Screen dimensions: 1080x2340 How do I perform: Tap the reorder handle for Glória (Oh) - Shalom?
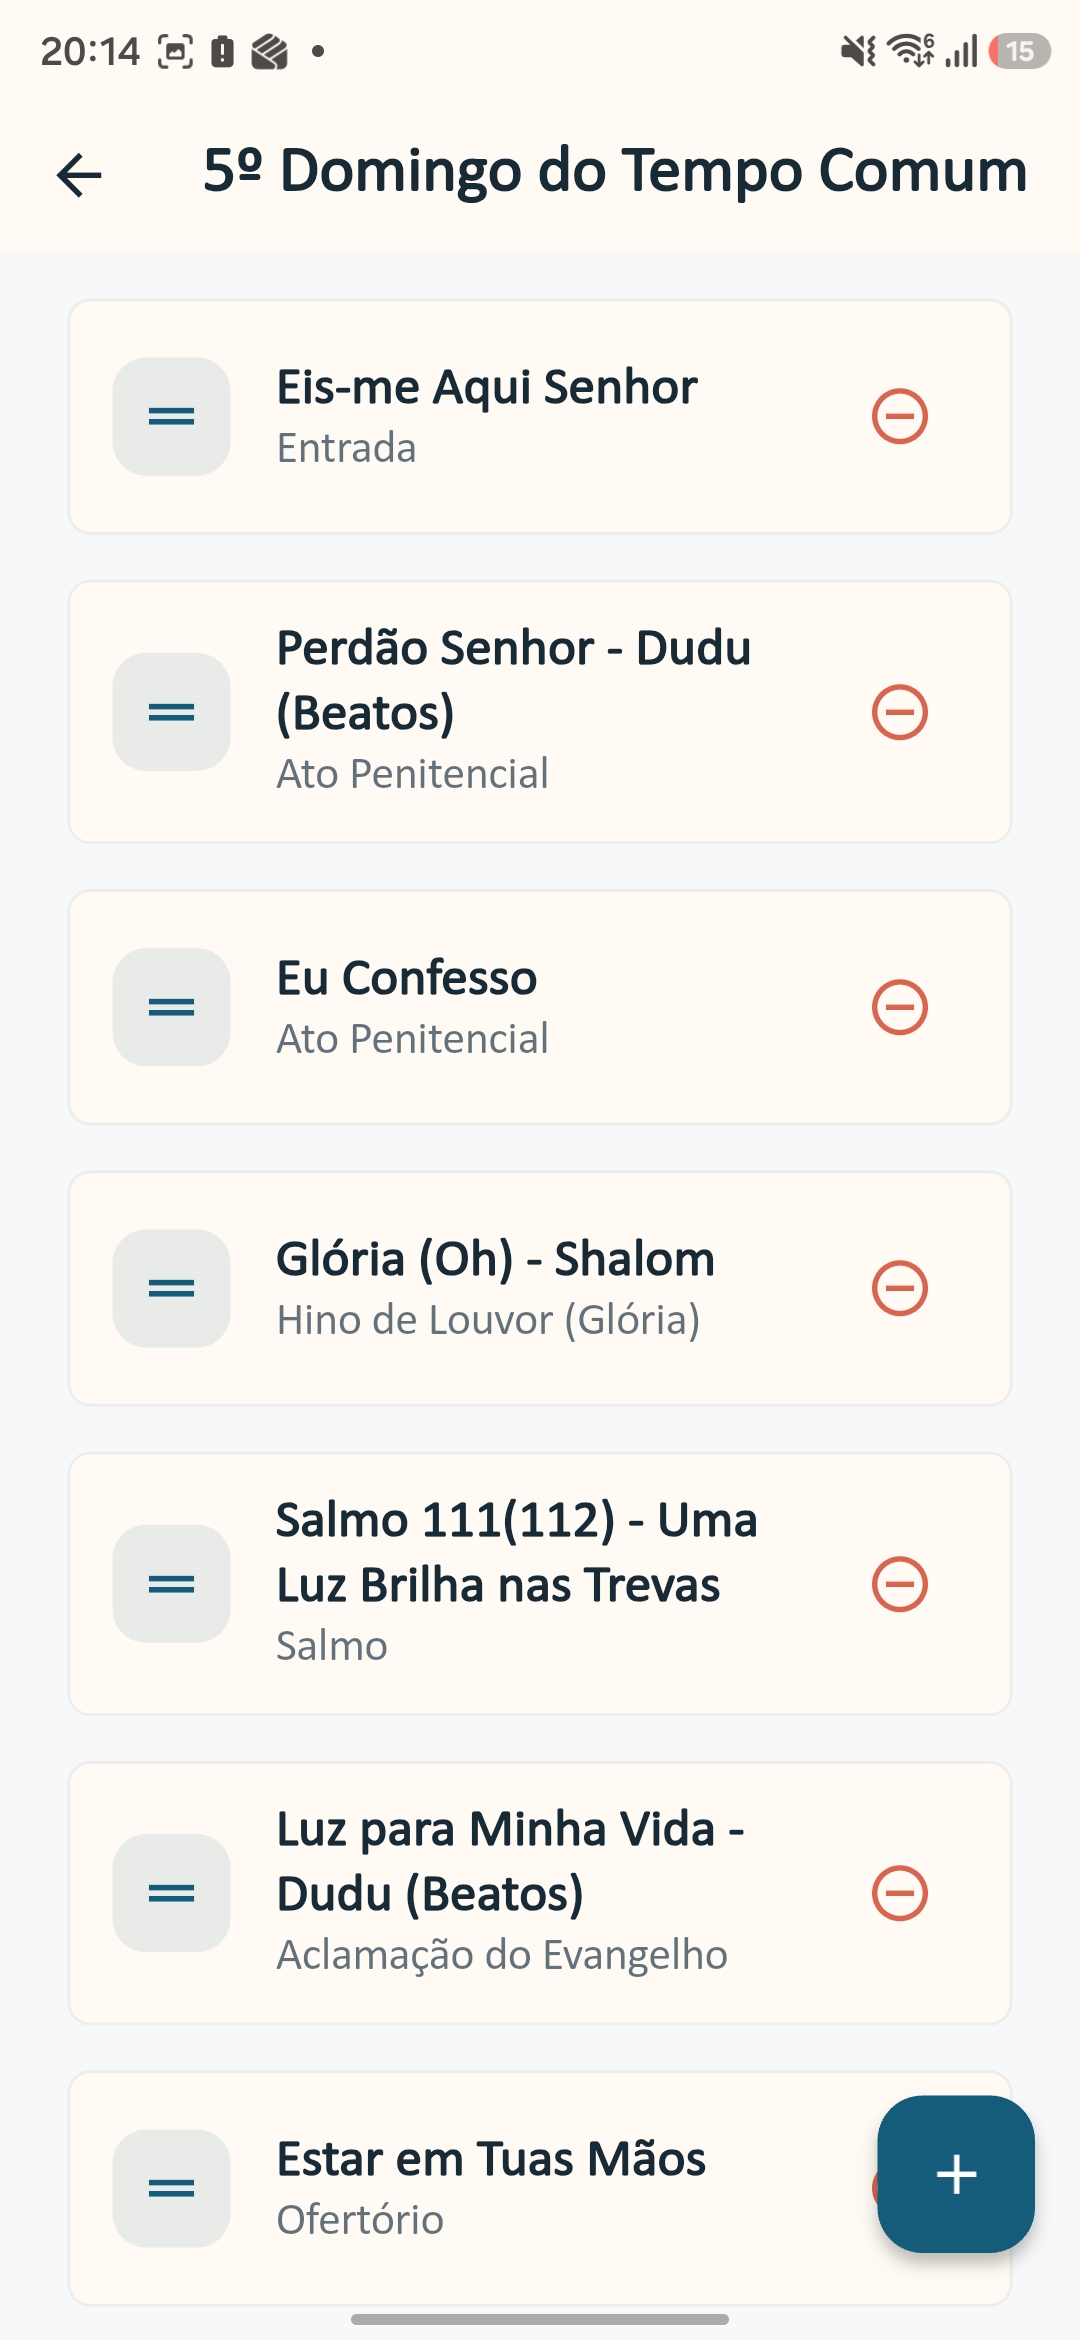point(171,1288)
